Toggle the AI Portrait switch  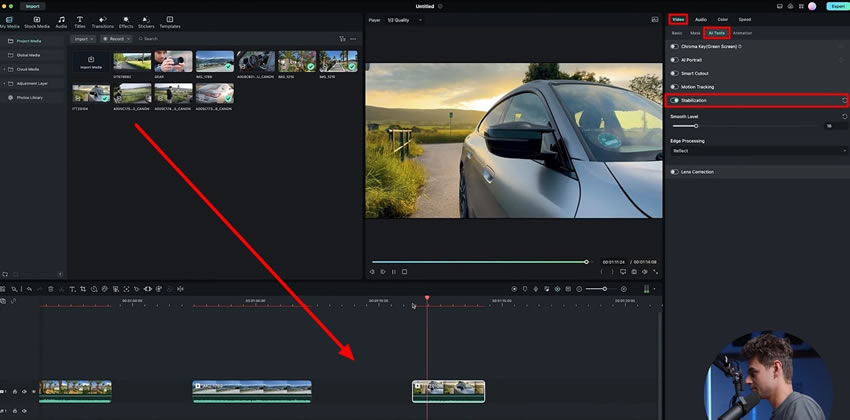674,60
